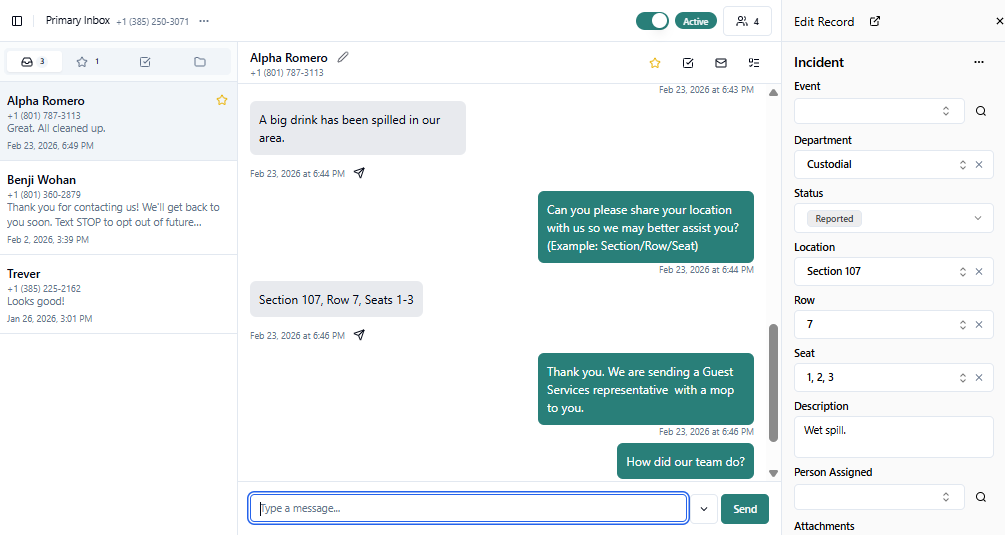Click the envelope icon in conversation header
1005x535 pixels.
coord(721,63)
